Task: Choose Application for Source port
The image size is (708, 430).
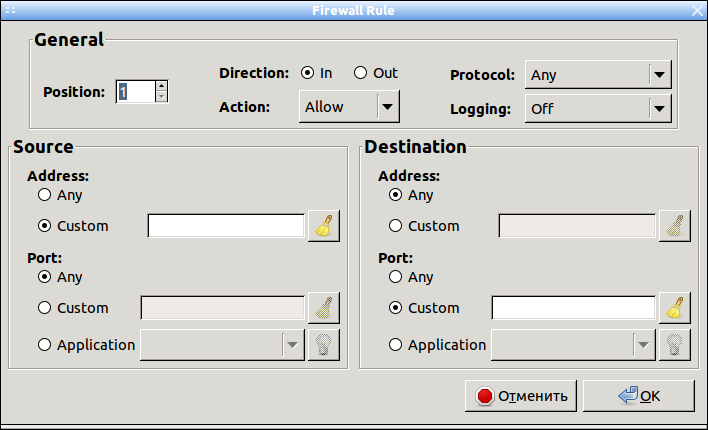Action: [x=44, y=345]
